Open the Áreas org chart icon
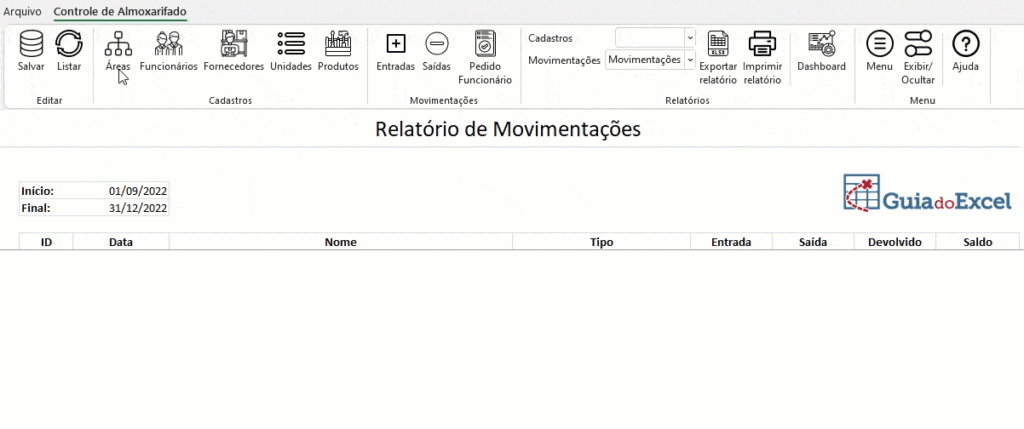Screen dimensions: 1024x429 point(118,44)
